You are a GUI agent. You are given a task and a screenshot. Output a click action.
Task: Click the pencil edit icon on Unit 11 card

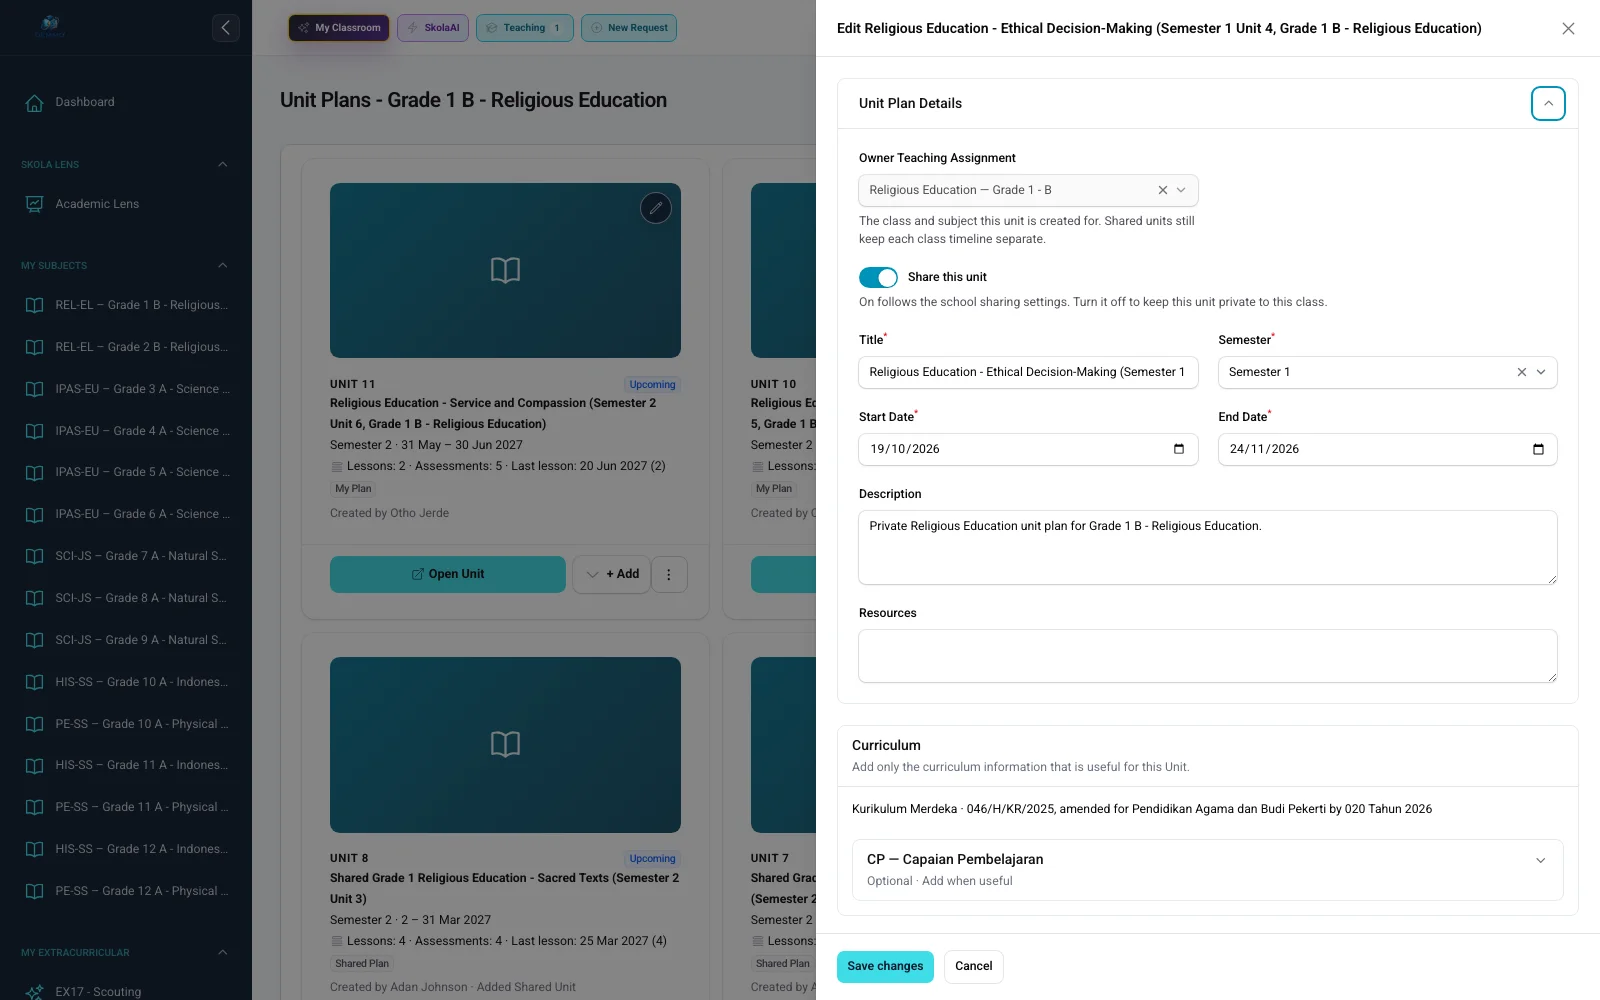[x=656, y=208]
